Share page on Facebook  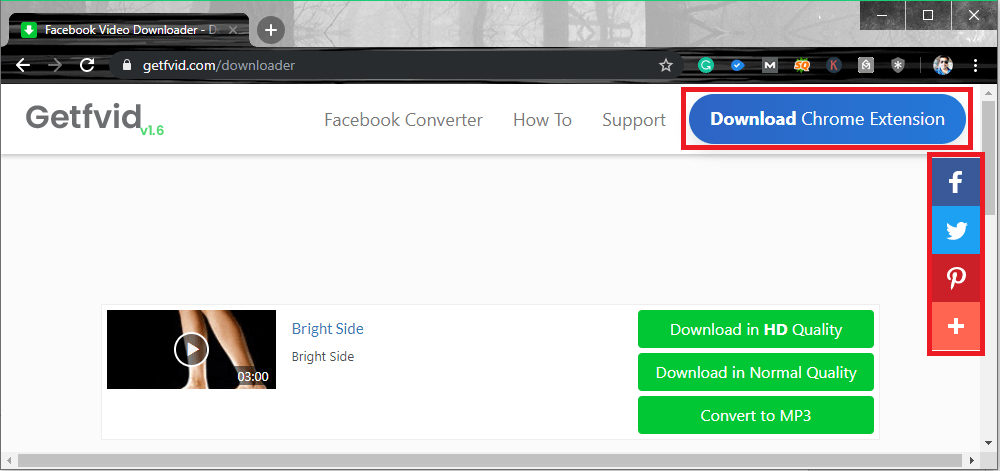click(955, 182)
